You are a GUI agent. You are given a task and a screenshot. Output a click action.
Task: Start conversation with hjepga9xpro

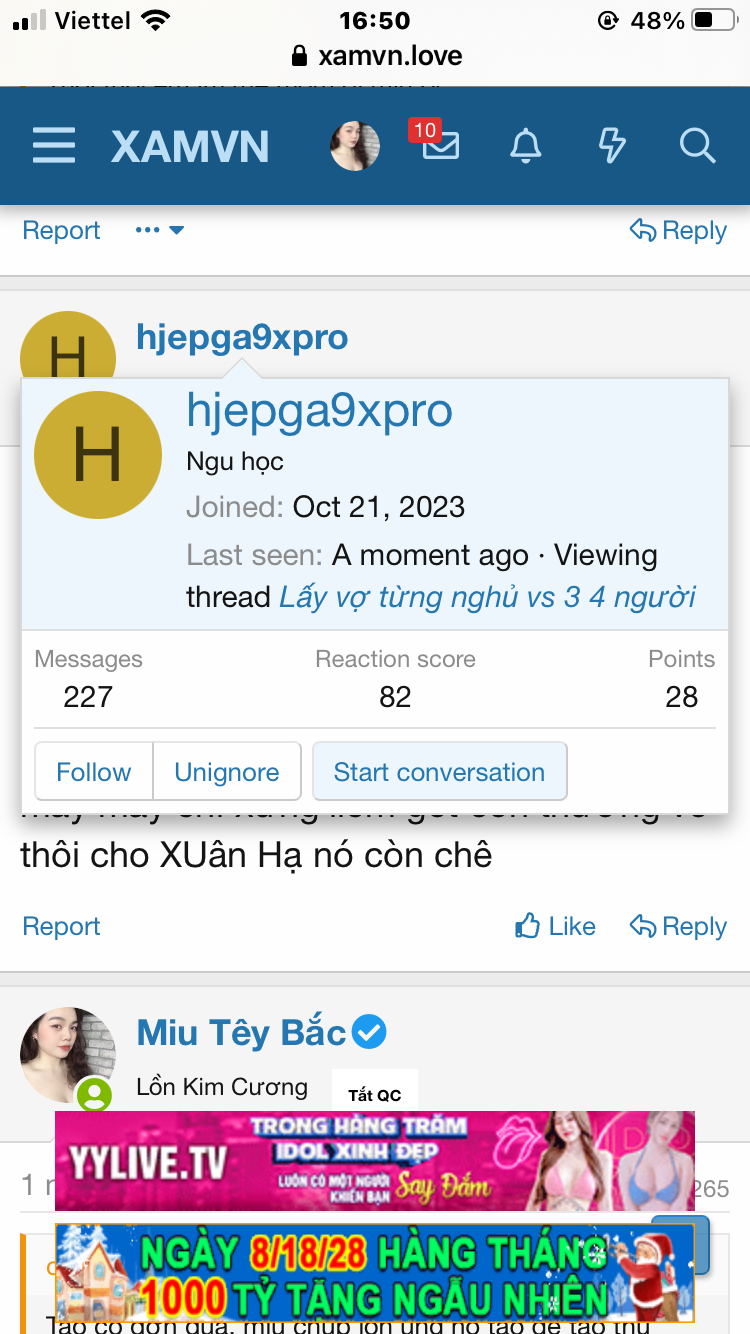click(x=440, y=772)
